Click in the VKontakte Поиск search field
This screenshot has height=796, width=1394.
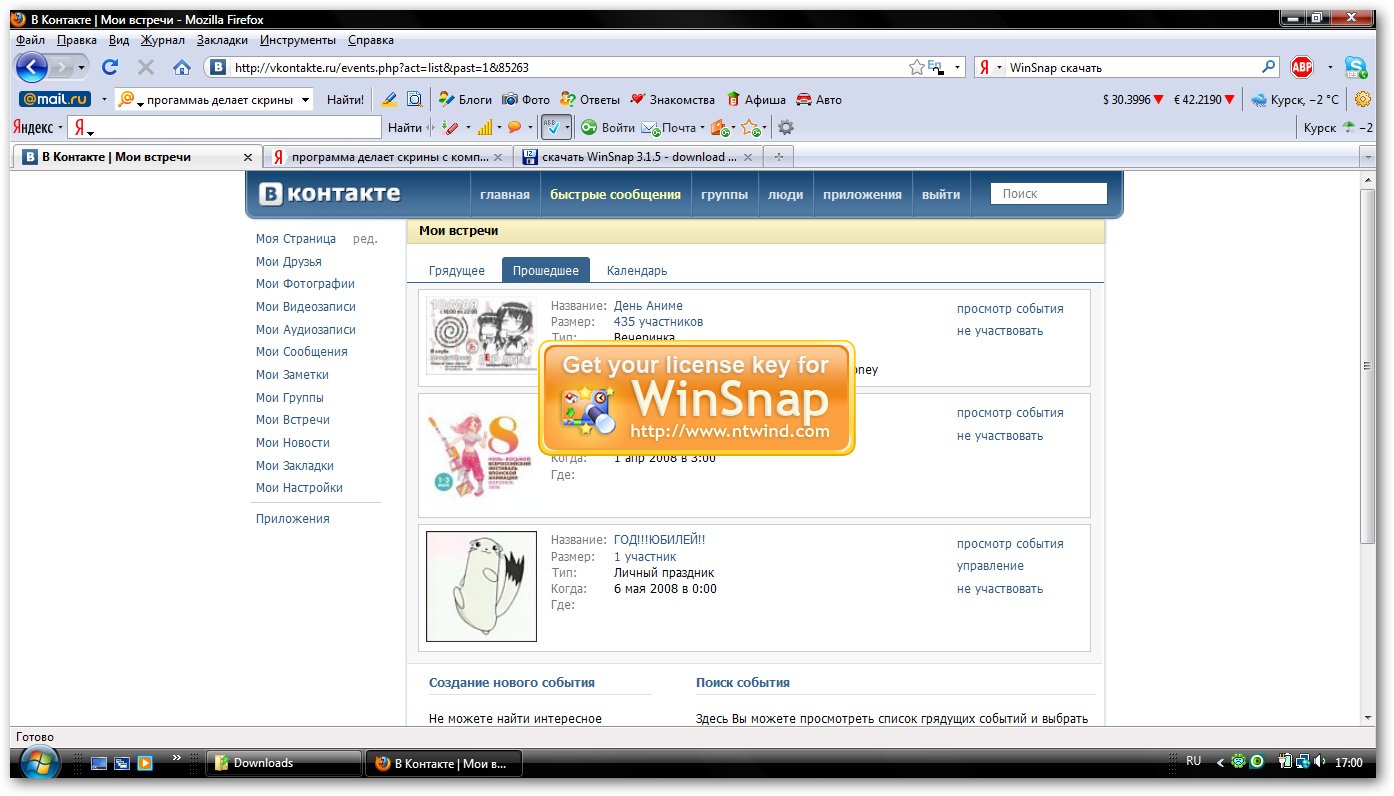[x=1048, y=194]
